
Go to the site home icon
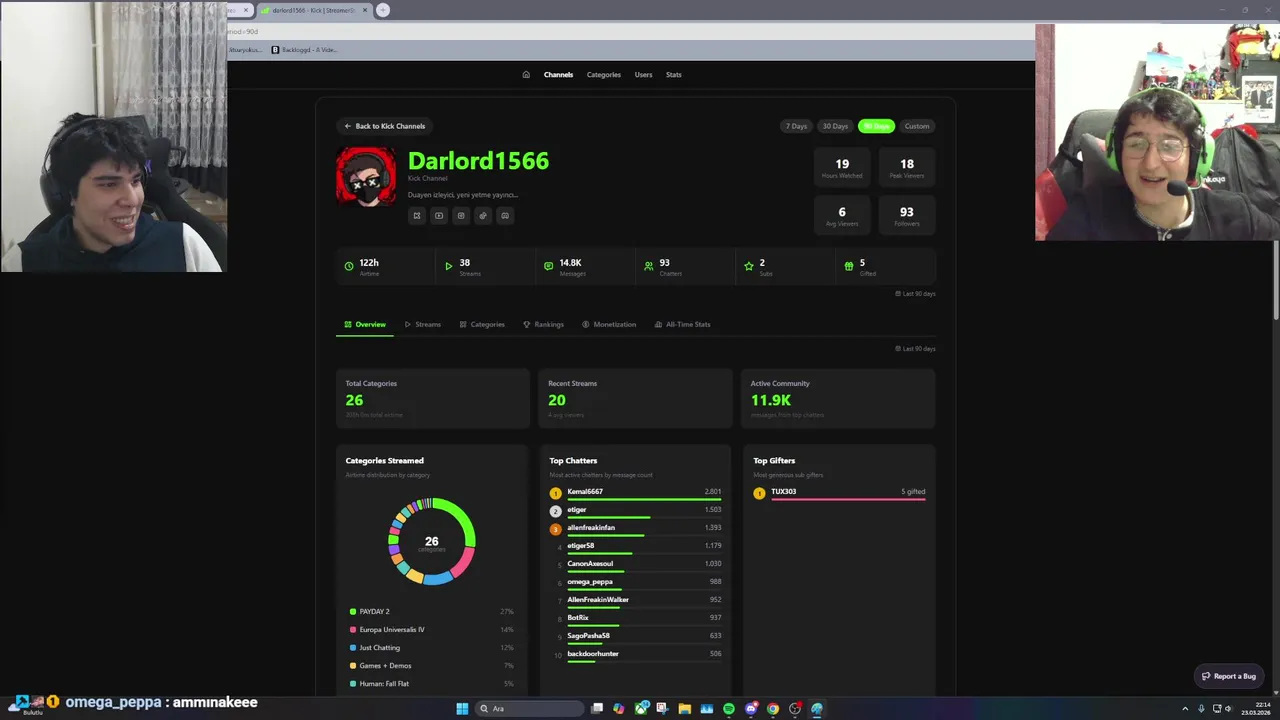pyautogui.click(x=526, y=74)
